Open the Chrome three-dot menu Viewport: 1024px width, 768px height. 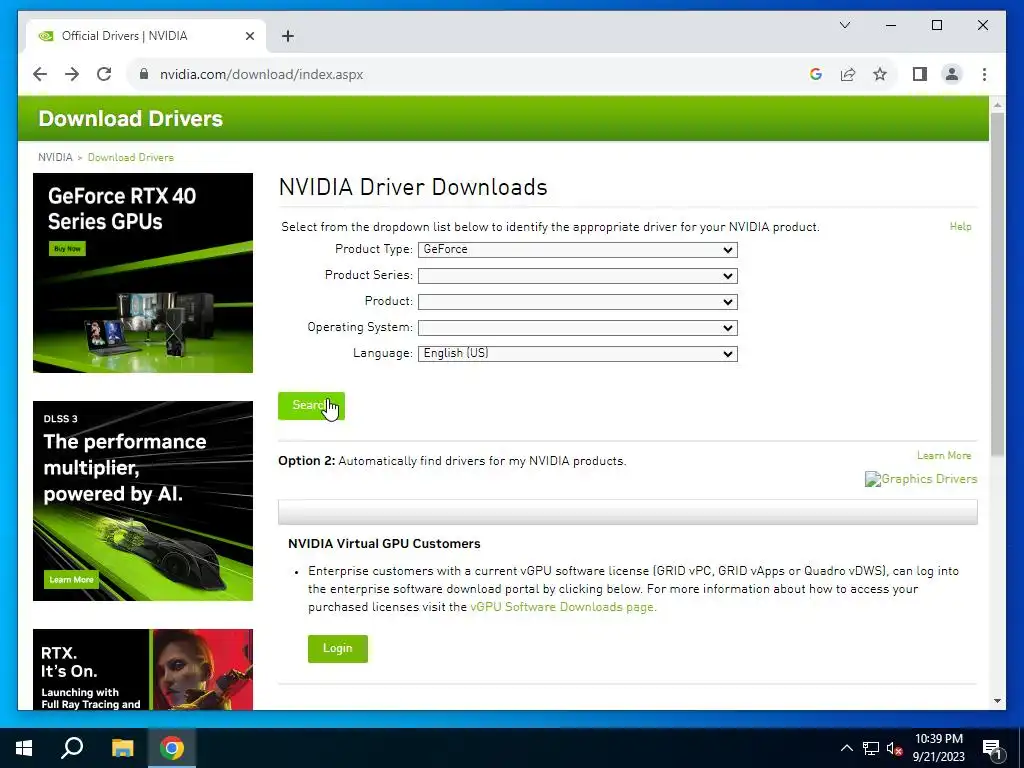pyautogui.click(x=984, y=74)
